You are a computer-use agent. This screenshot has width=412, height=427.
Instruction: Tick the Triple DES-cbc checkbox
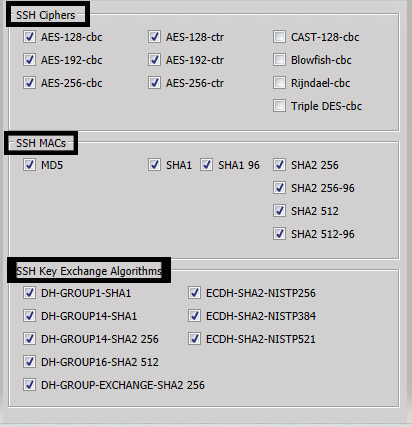(279, 106)
